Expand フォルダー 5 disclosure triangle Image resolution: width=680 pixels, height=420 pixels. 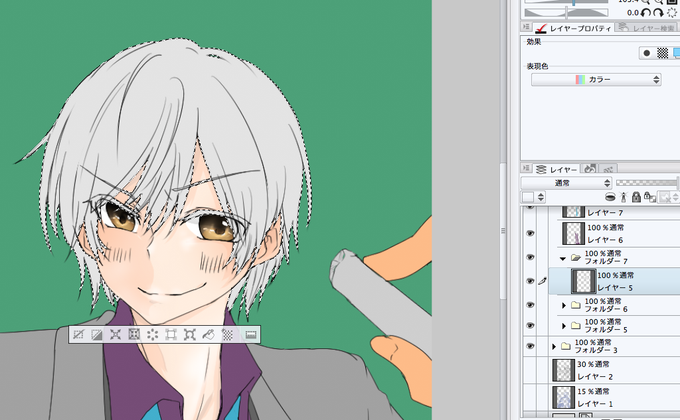pyautogui.click(x=564, y=326)
